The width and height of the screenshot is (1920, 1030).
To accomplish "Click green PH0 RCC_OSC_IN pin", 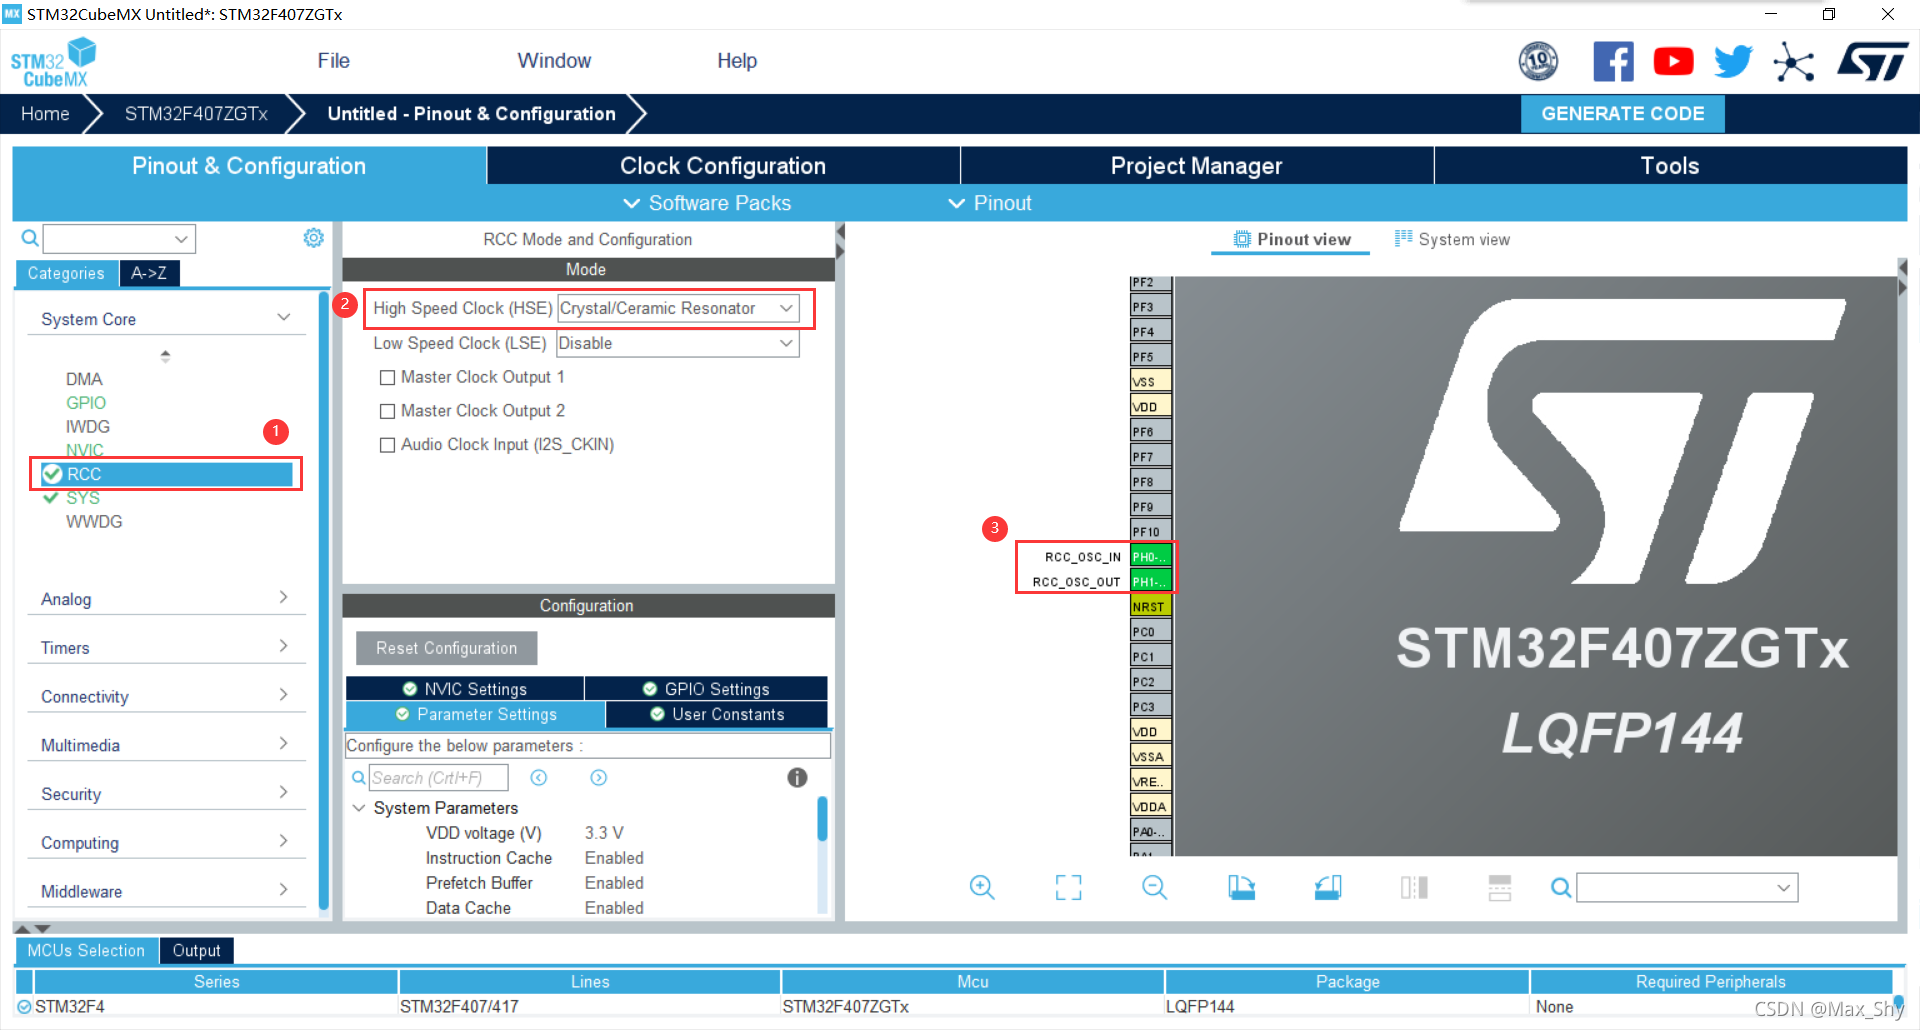I will point(1150,557).
